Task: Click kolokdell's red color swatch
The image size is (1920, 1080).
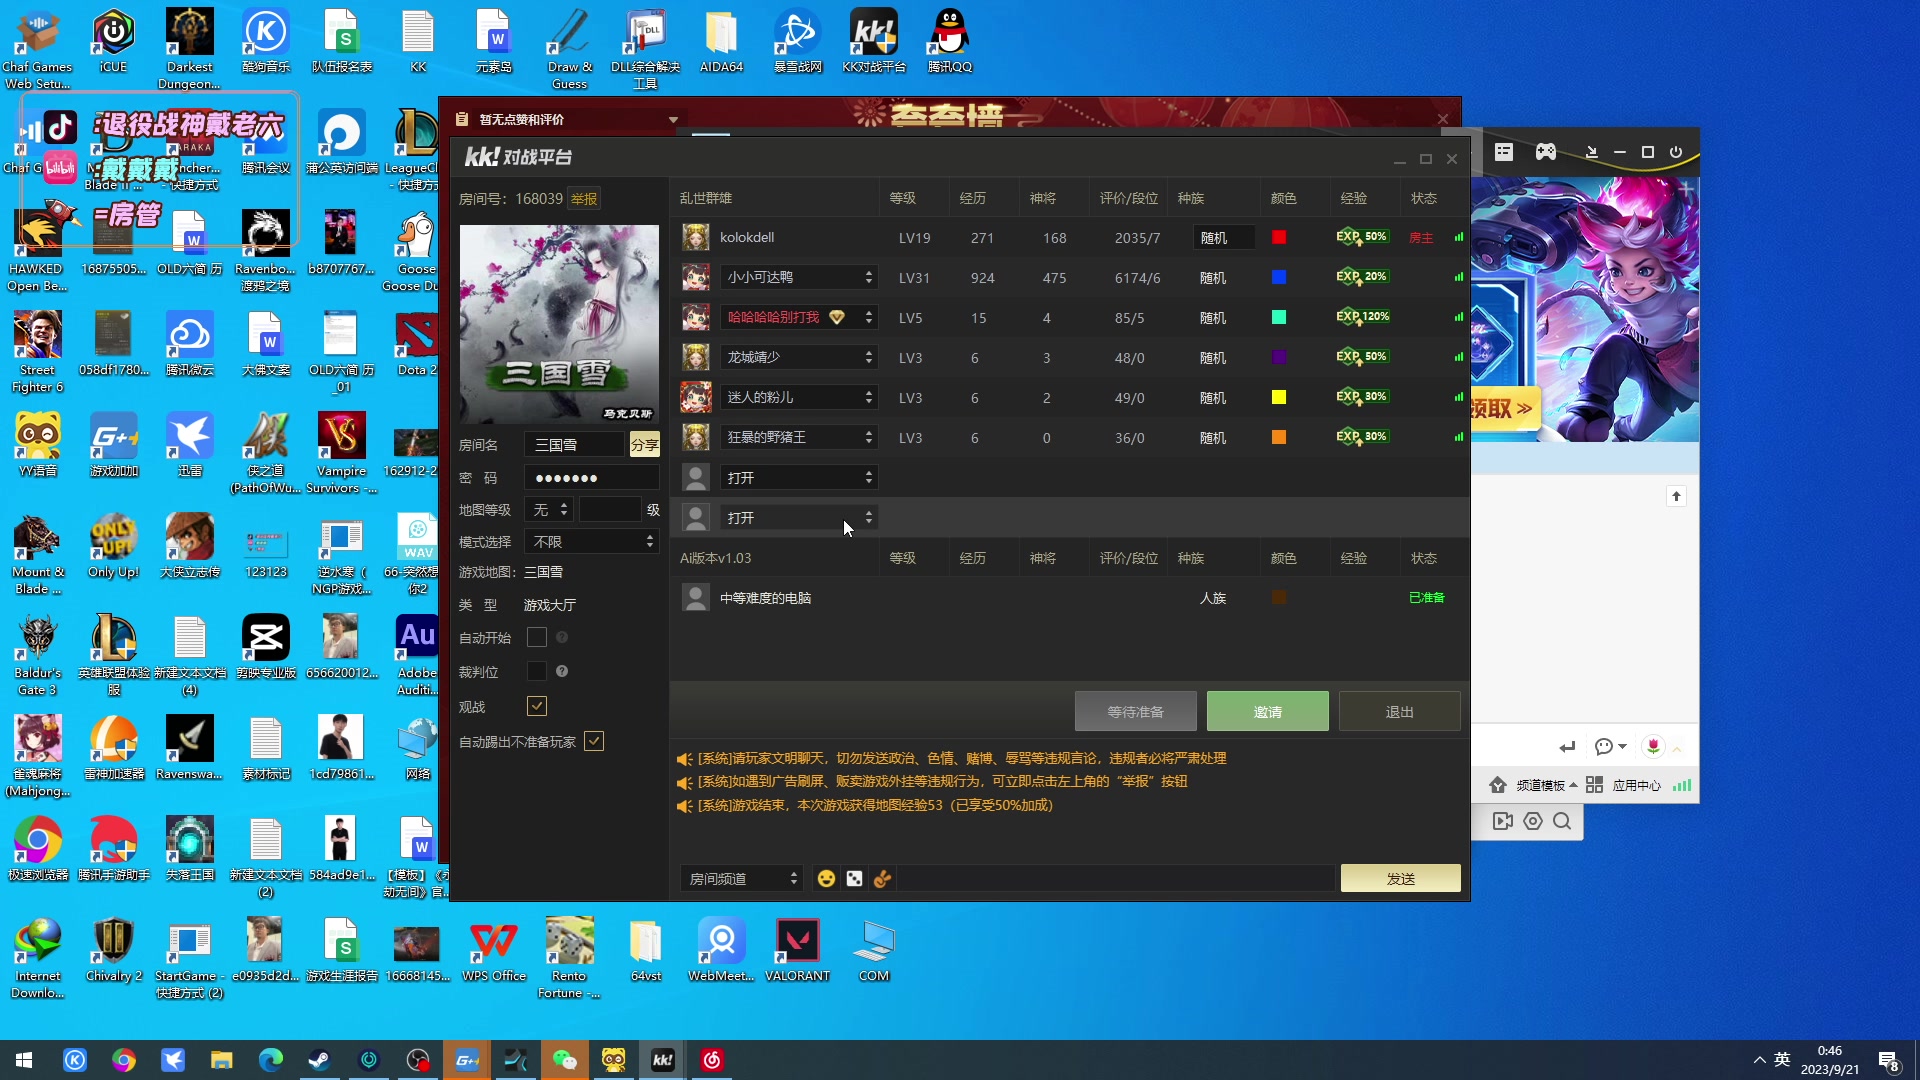Action: tap(1279, 238)
